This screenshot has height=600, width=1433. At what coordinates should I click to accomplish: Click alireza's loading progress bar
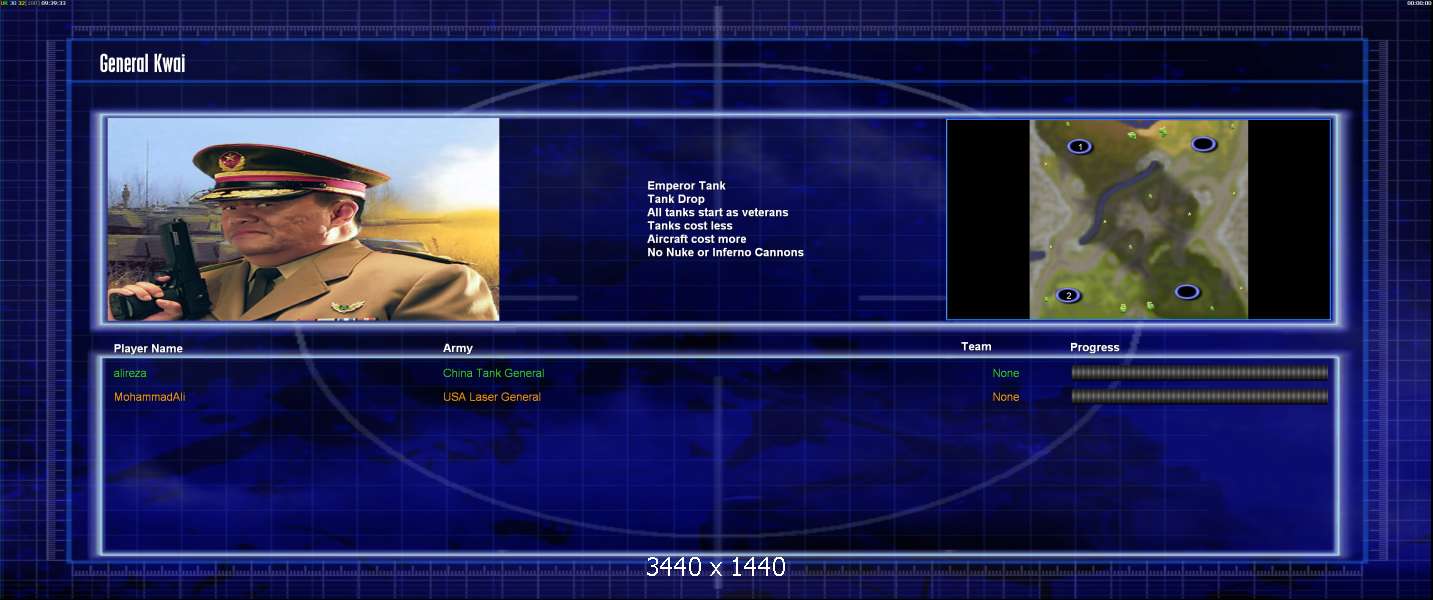(x=1200, y=372)
